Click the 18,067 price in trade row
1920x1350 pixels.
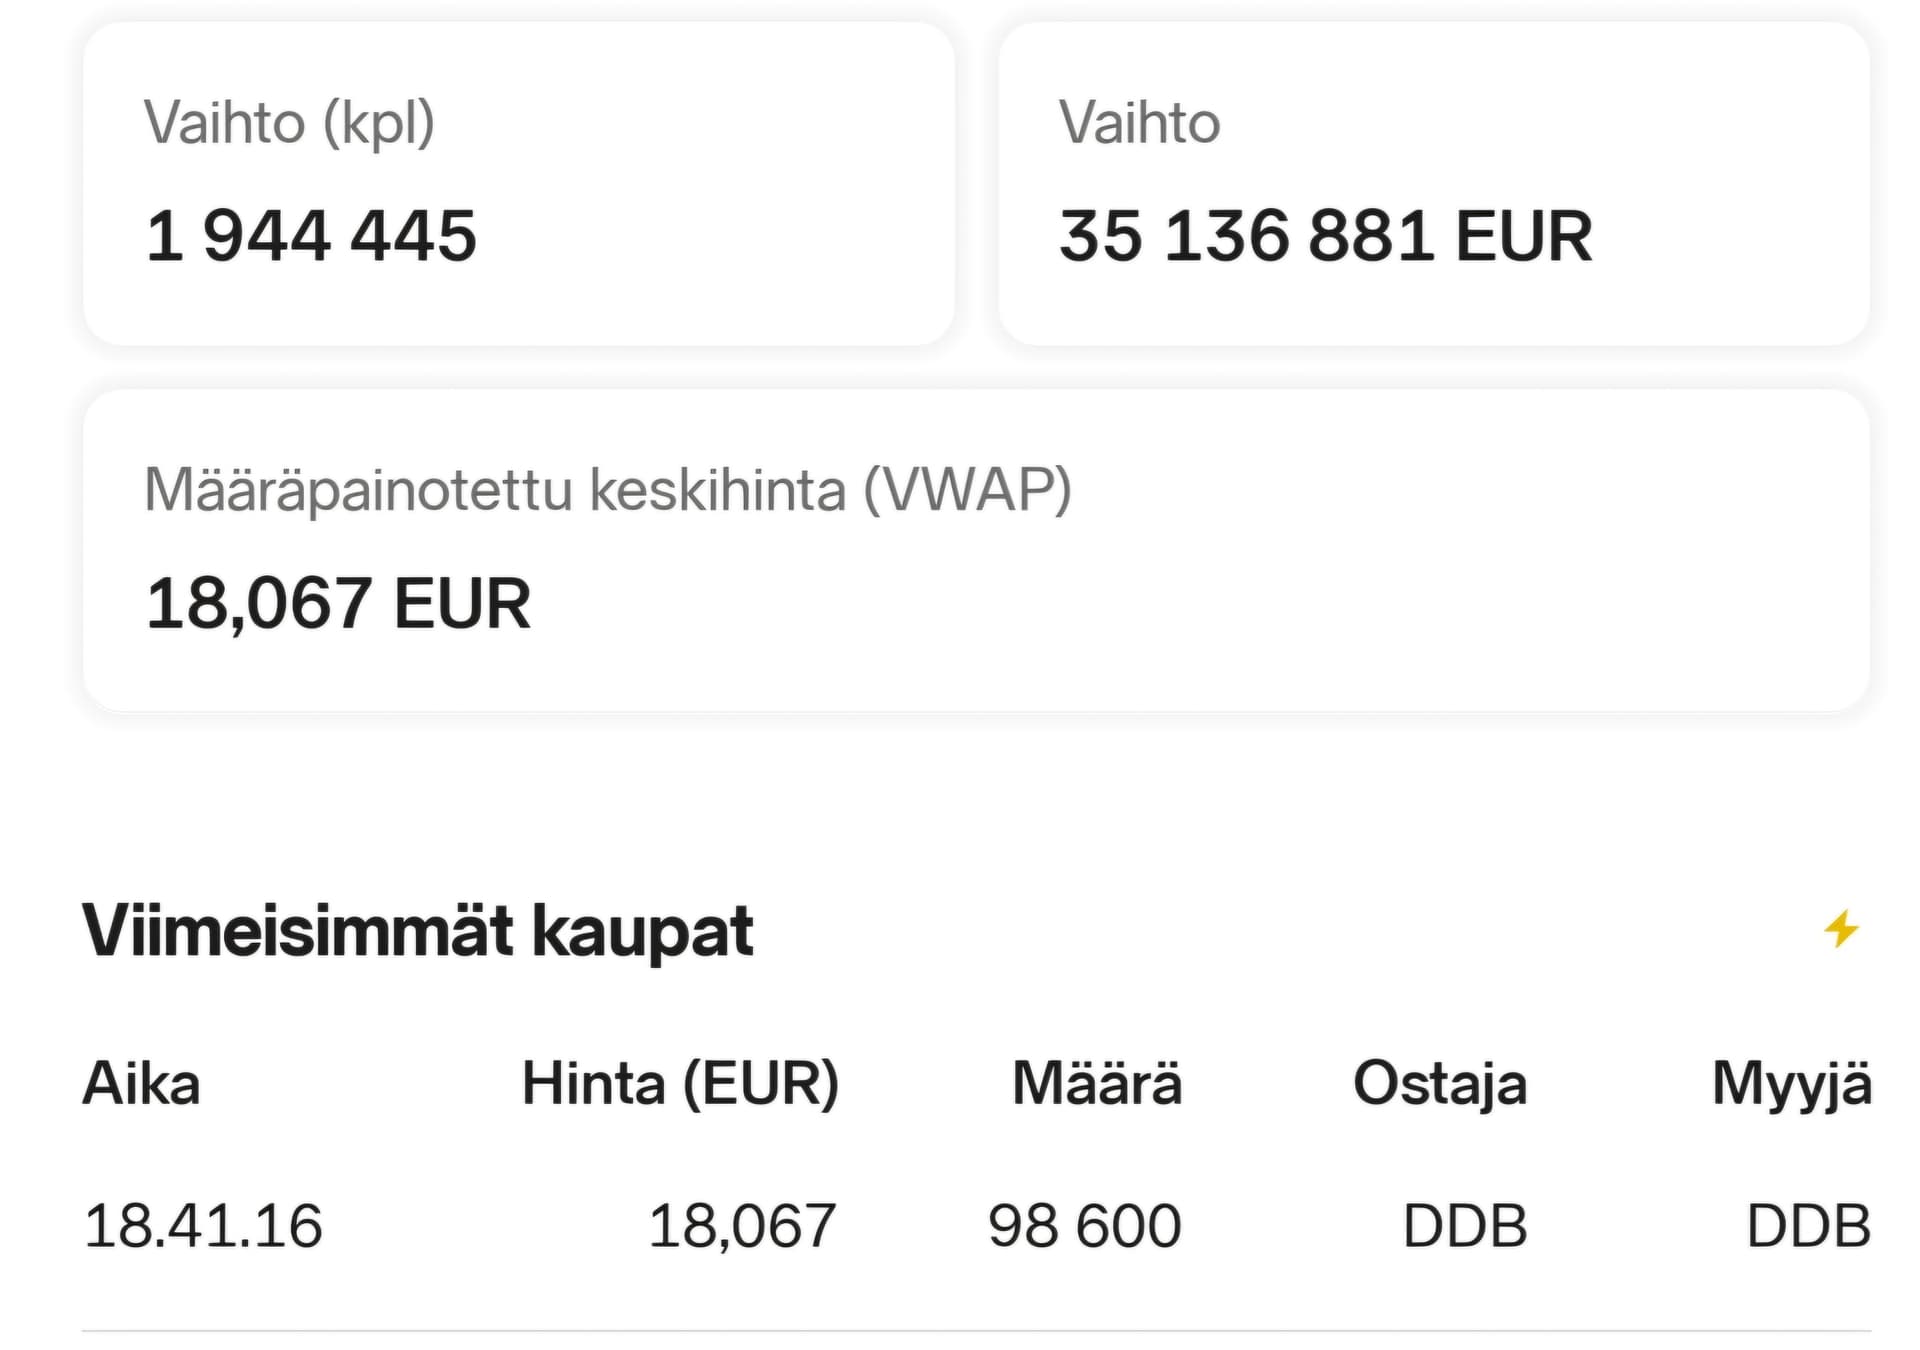point(742,1226)
